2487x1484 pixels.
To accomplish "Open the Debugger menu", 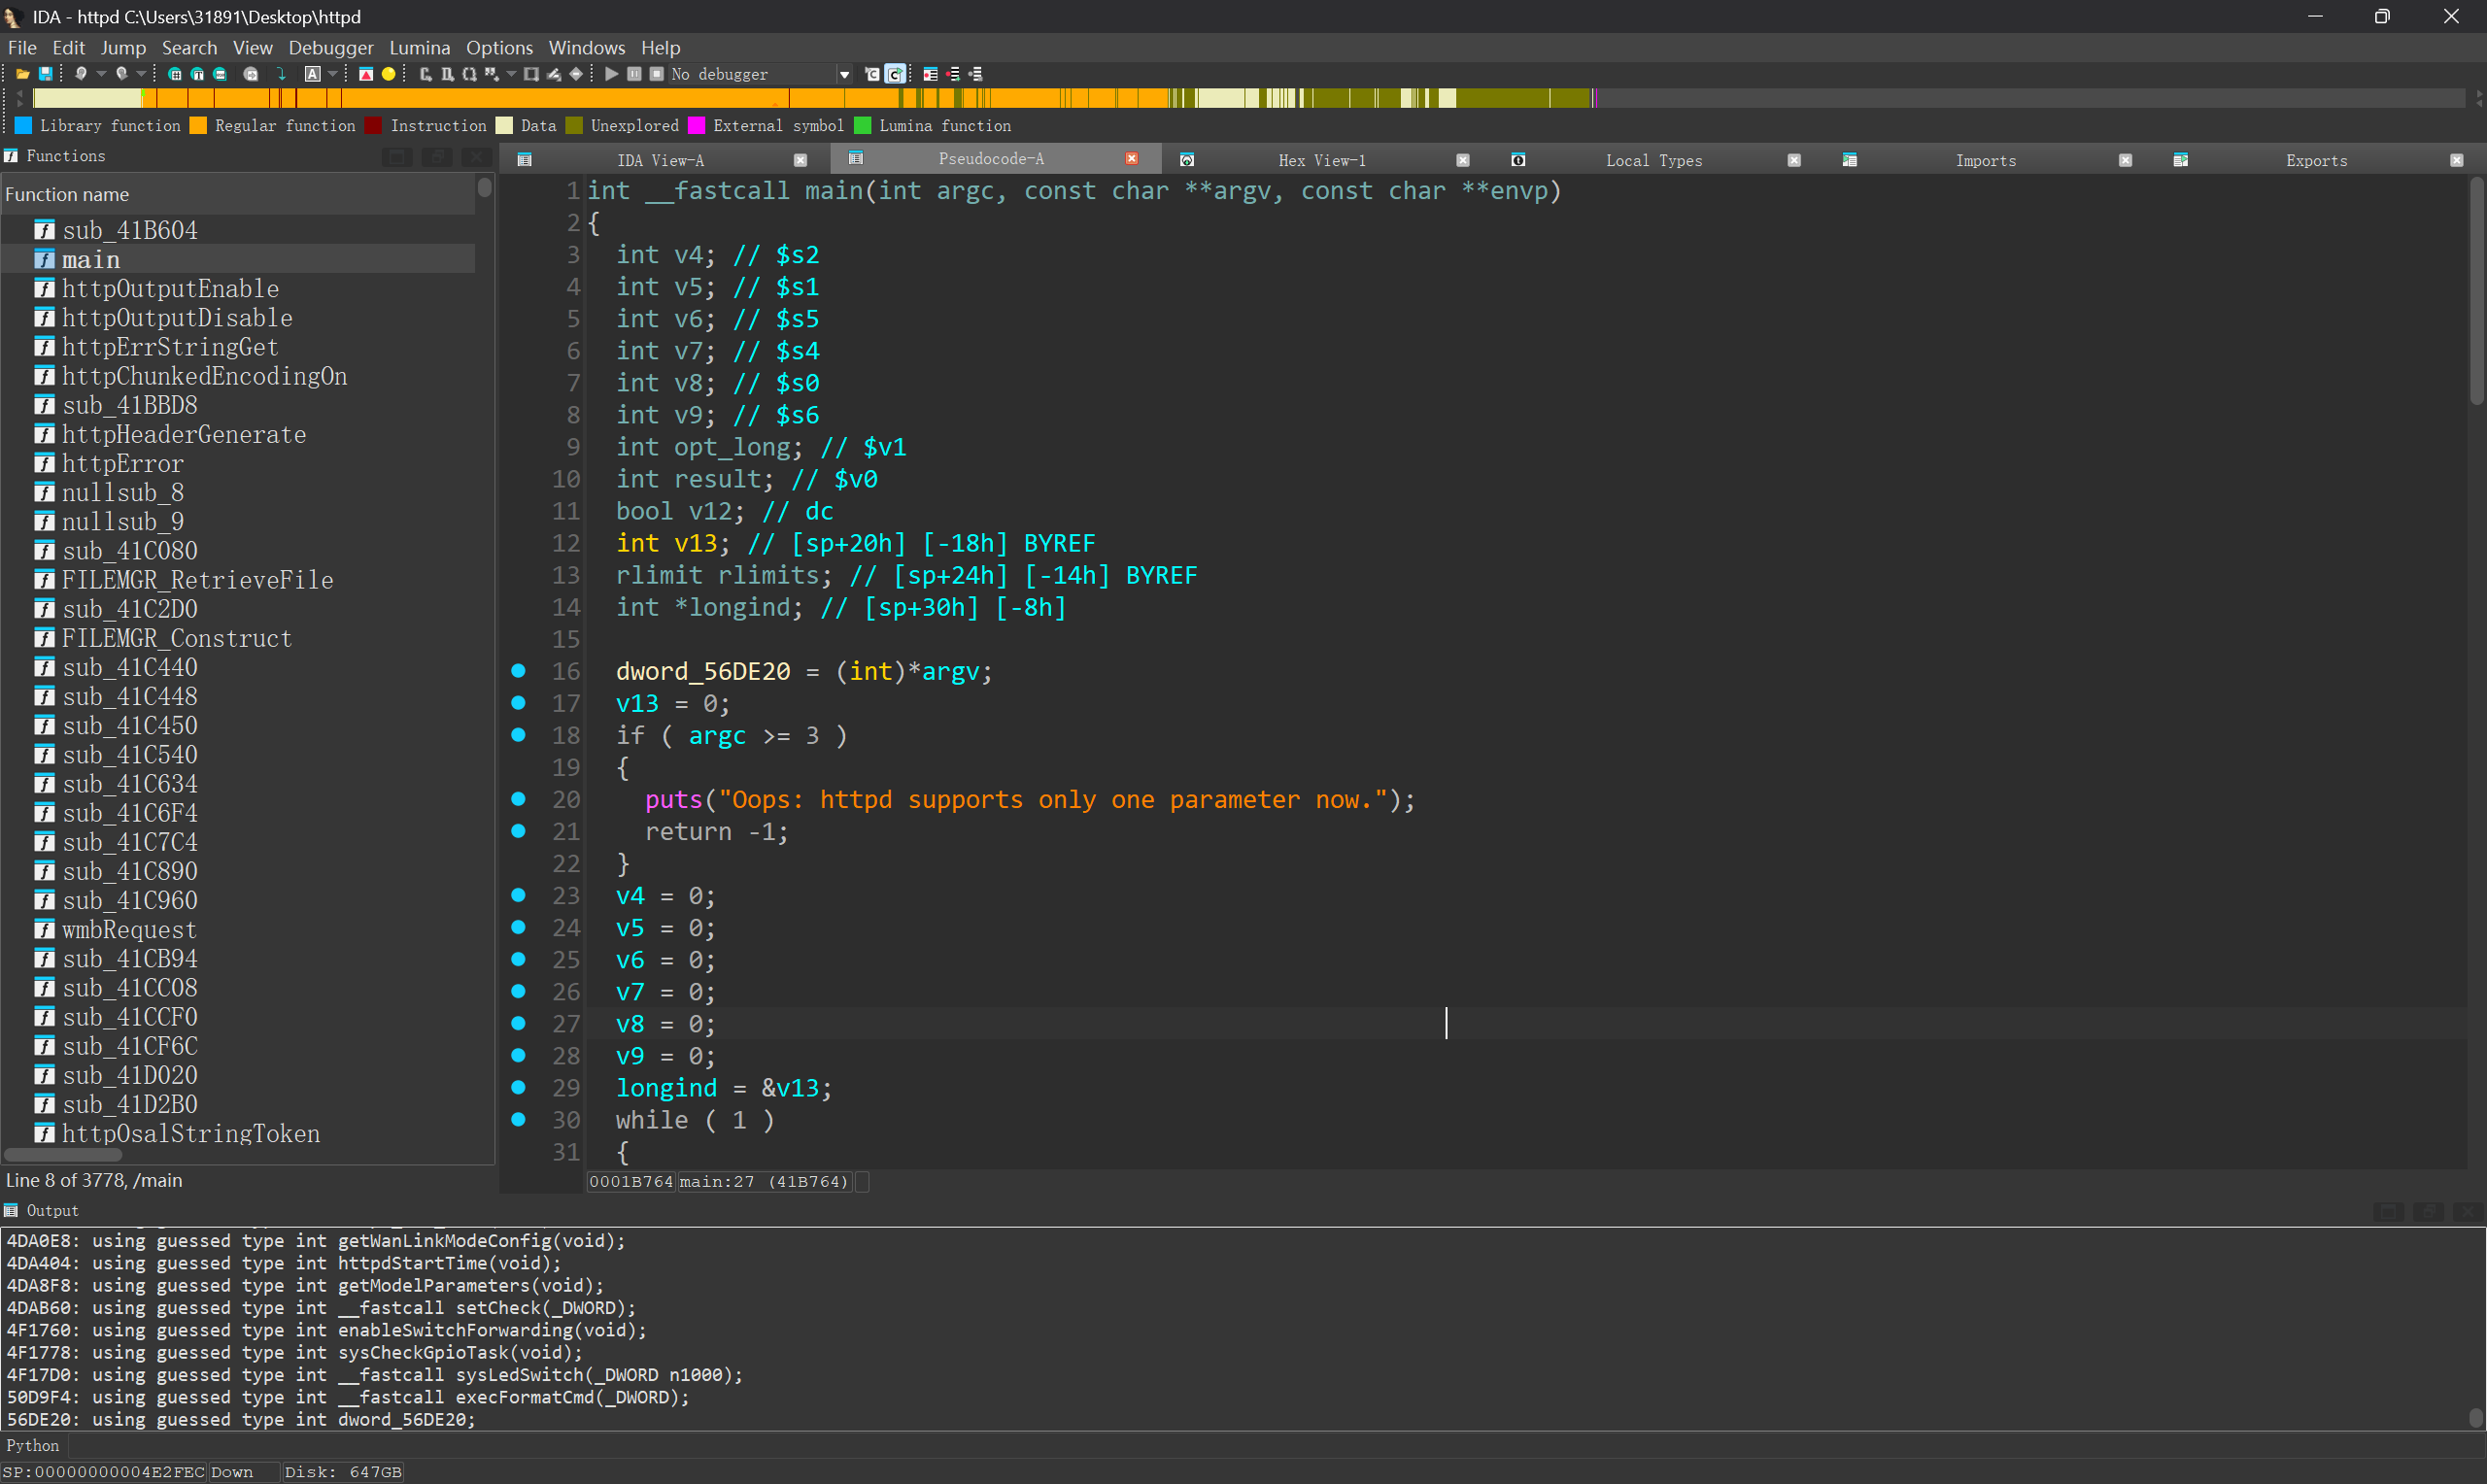I will (x=330, y=47).
